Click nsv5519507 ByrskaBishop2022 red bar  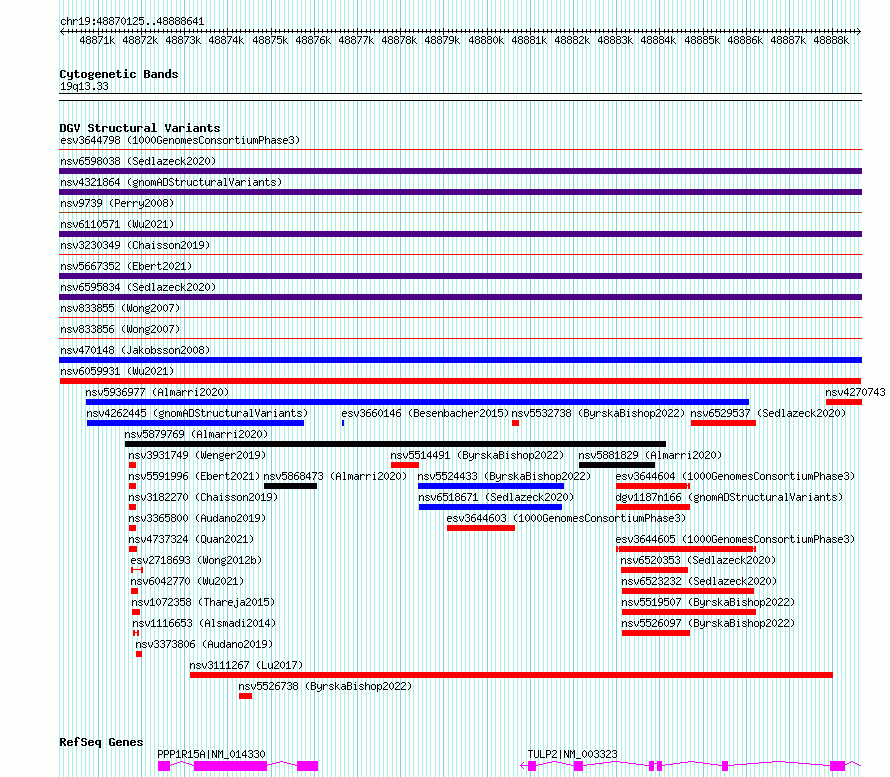(x=689, y=612)
